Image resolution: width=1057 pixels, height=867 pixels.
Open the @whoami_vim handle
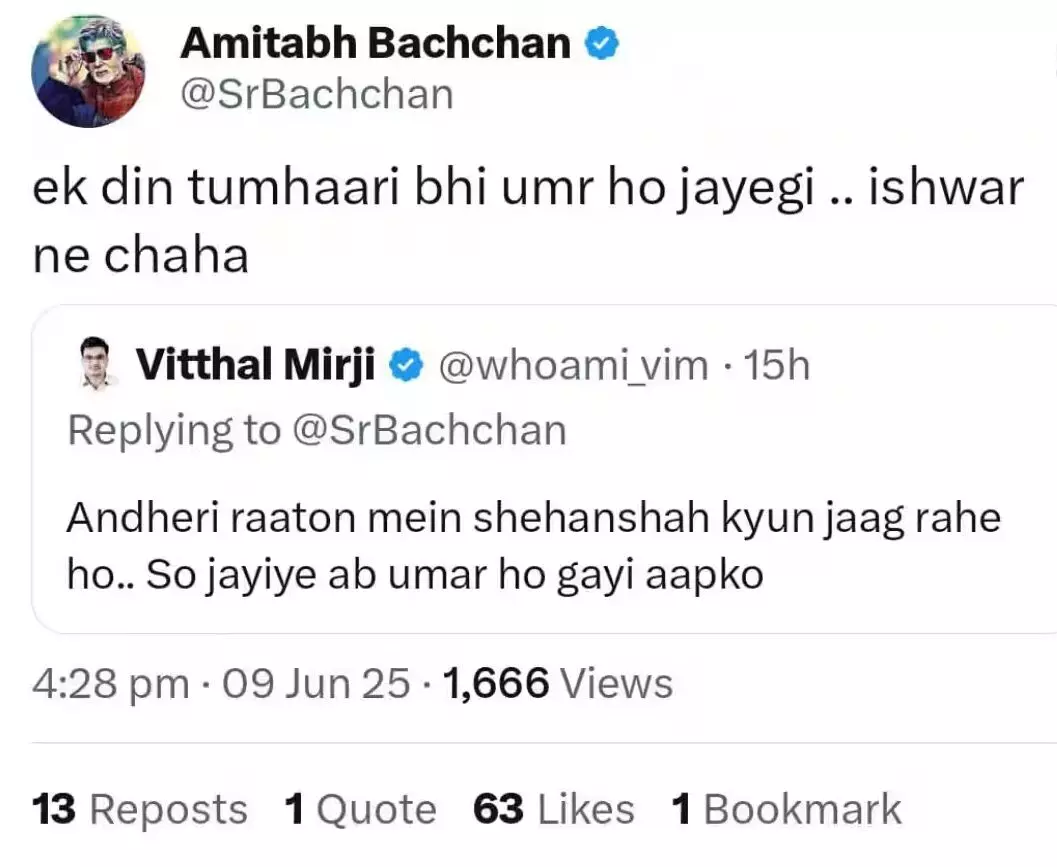(573, 367)
